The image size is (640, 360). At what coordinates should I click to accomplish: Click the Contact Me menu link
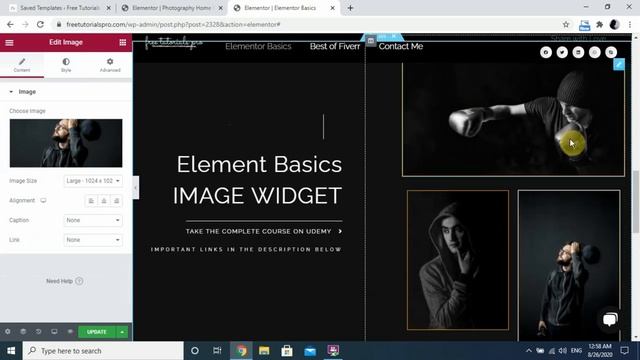400,47
